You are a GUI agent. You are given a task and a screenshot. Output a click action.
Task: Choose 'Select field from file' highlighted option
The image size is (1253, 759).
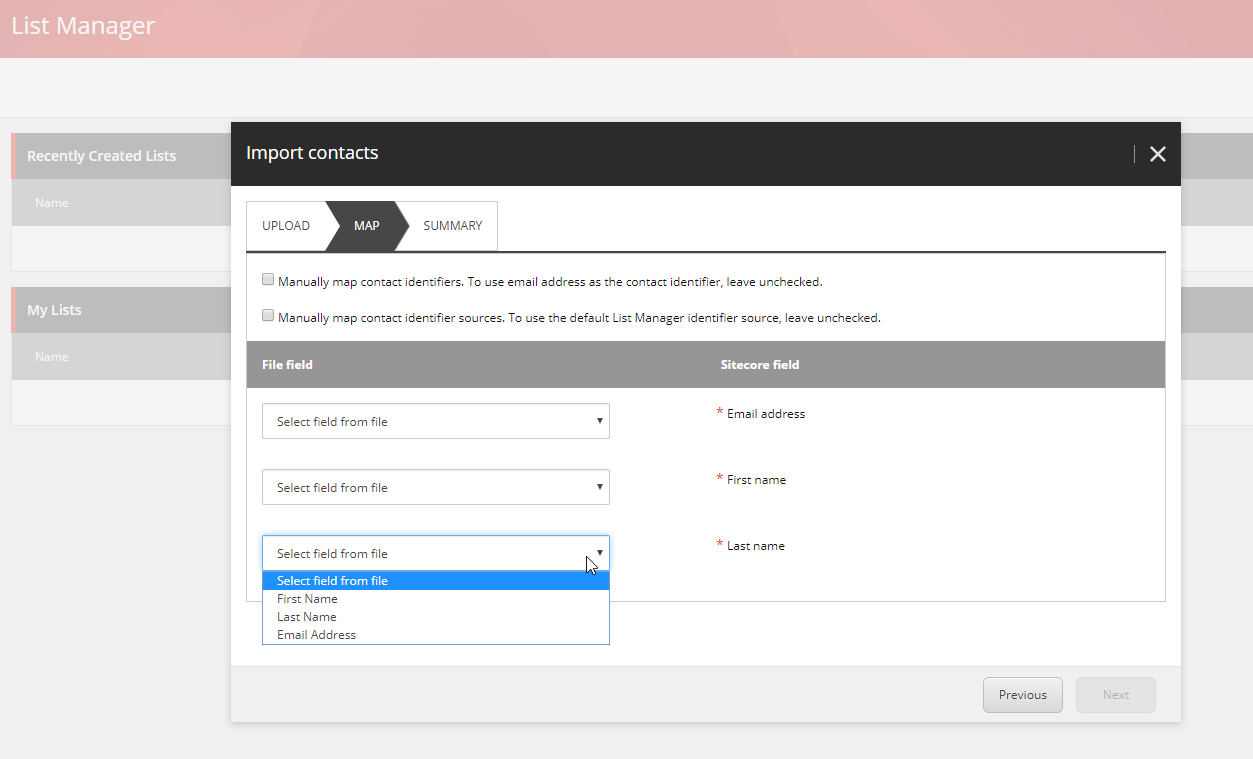(436, 581)
